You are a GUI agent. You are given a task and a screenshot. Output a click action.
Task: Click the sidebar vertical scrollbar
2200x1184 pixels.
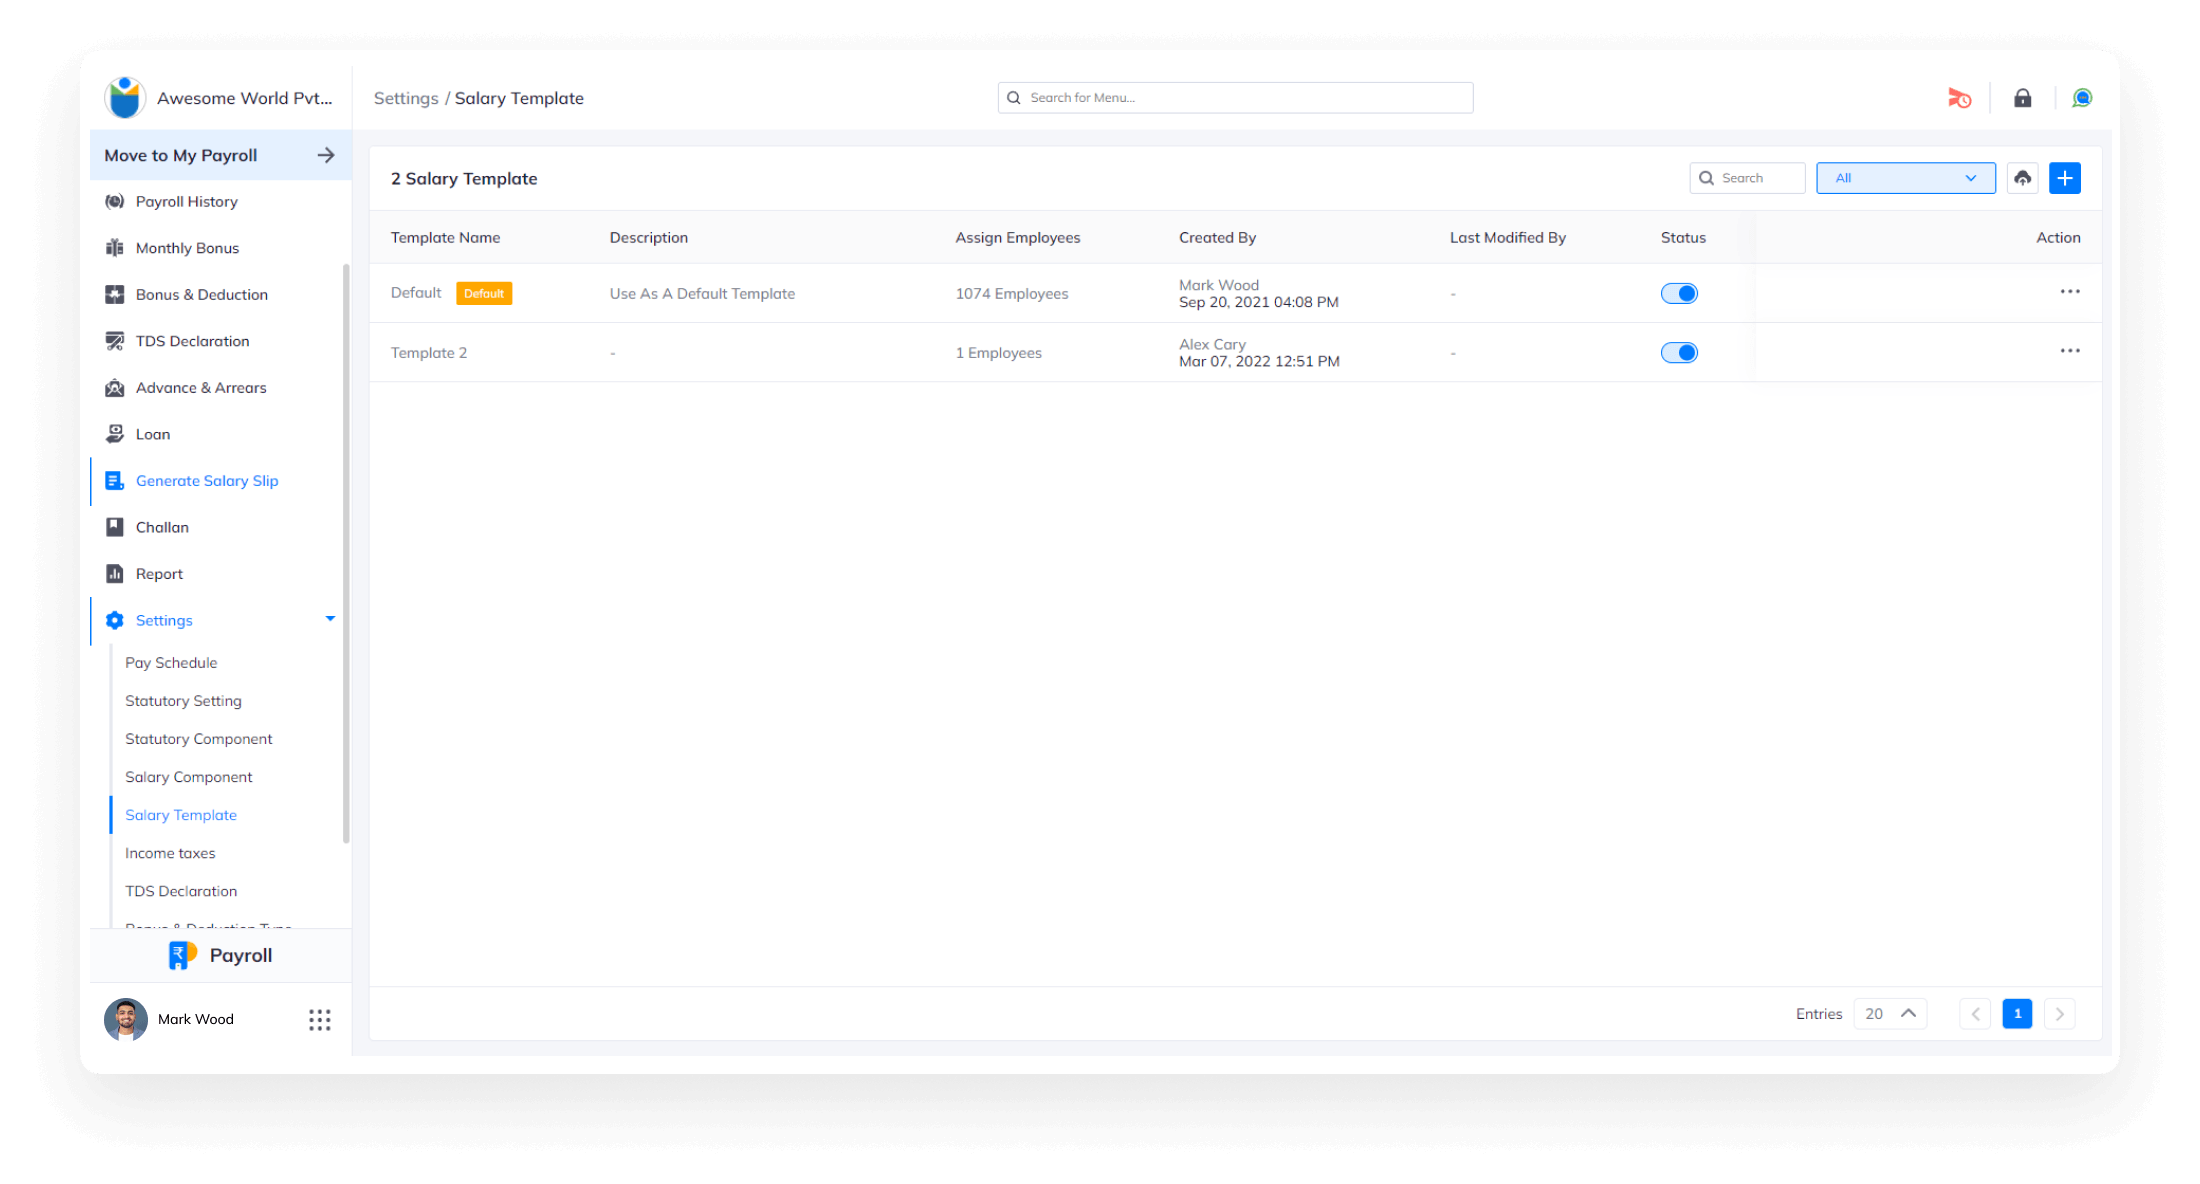point(346,553)
